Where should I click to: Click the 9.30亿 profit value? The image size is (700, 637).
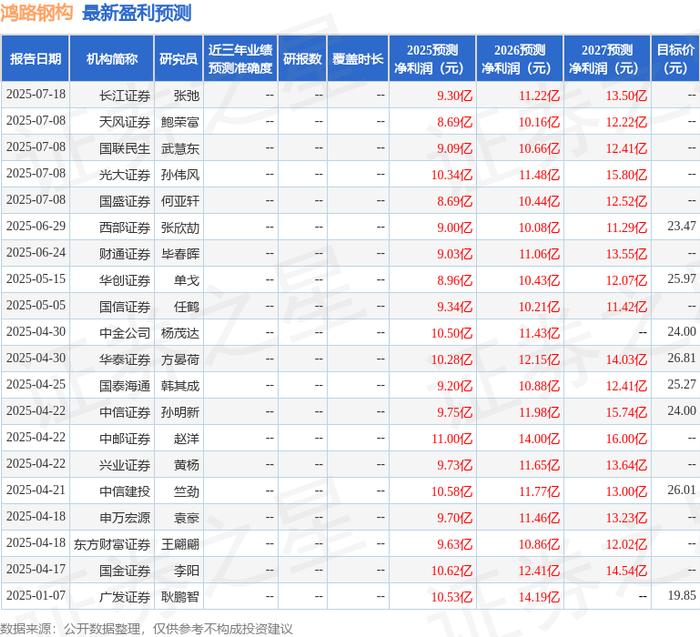(454, 96)
